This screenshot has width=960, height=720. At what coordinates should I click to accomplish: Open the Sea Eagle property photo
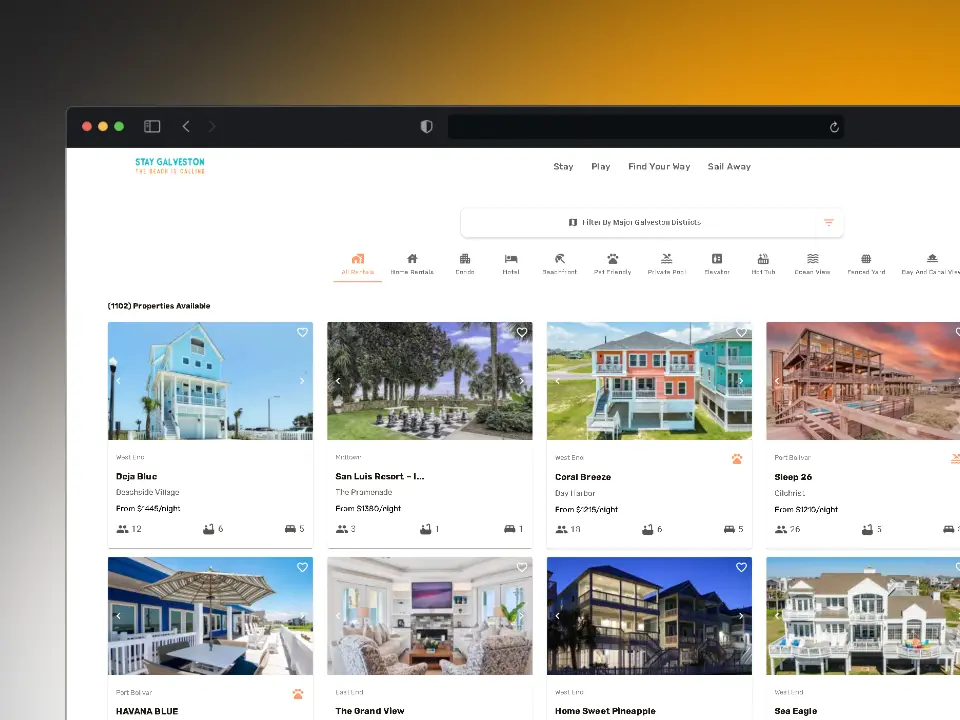(x=863, y=616)
